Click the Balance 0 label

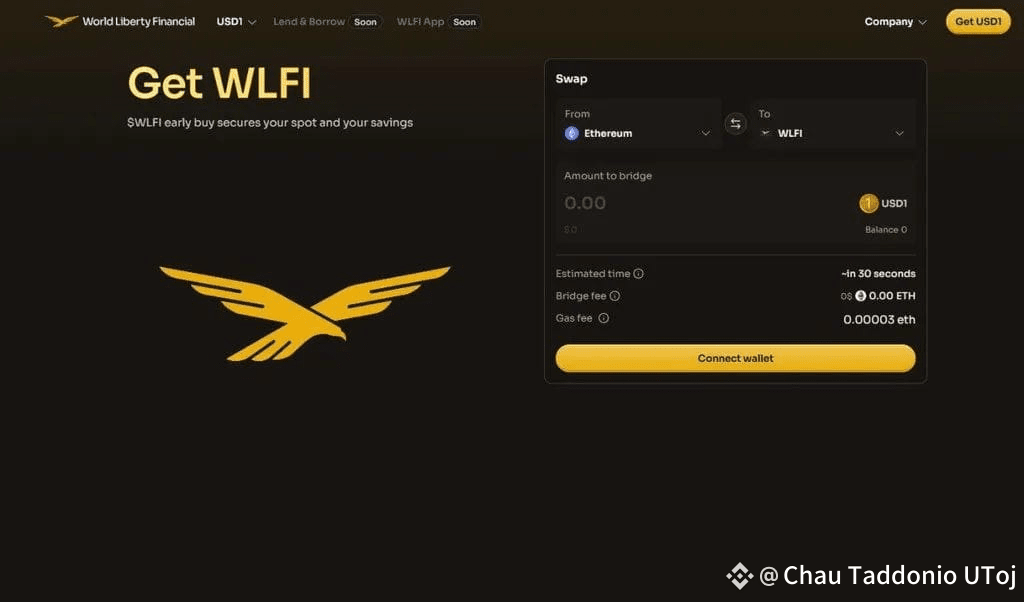tap(886, 230)
